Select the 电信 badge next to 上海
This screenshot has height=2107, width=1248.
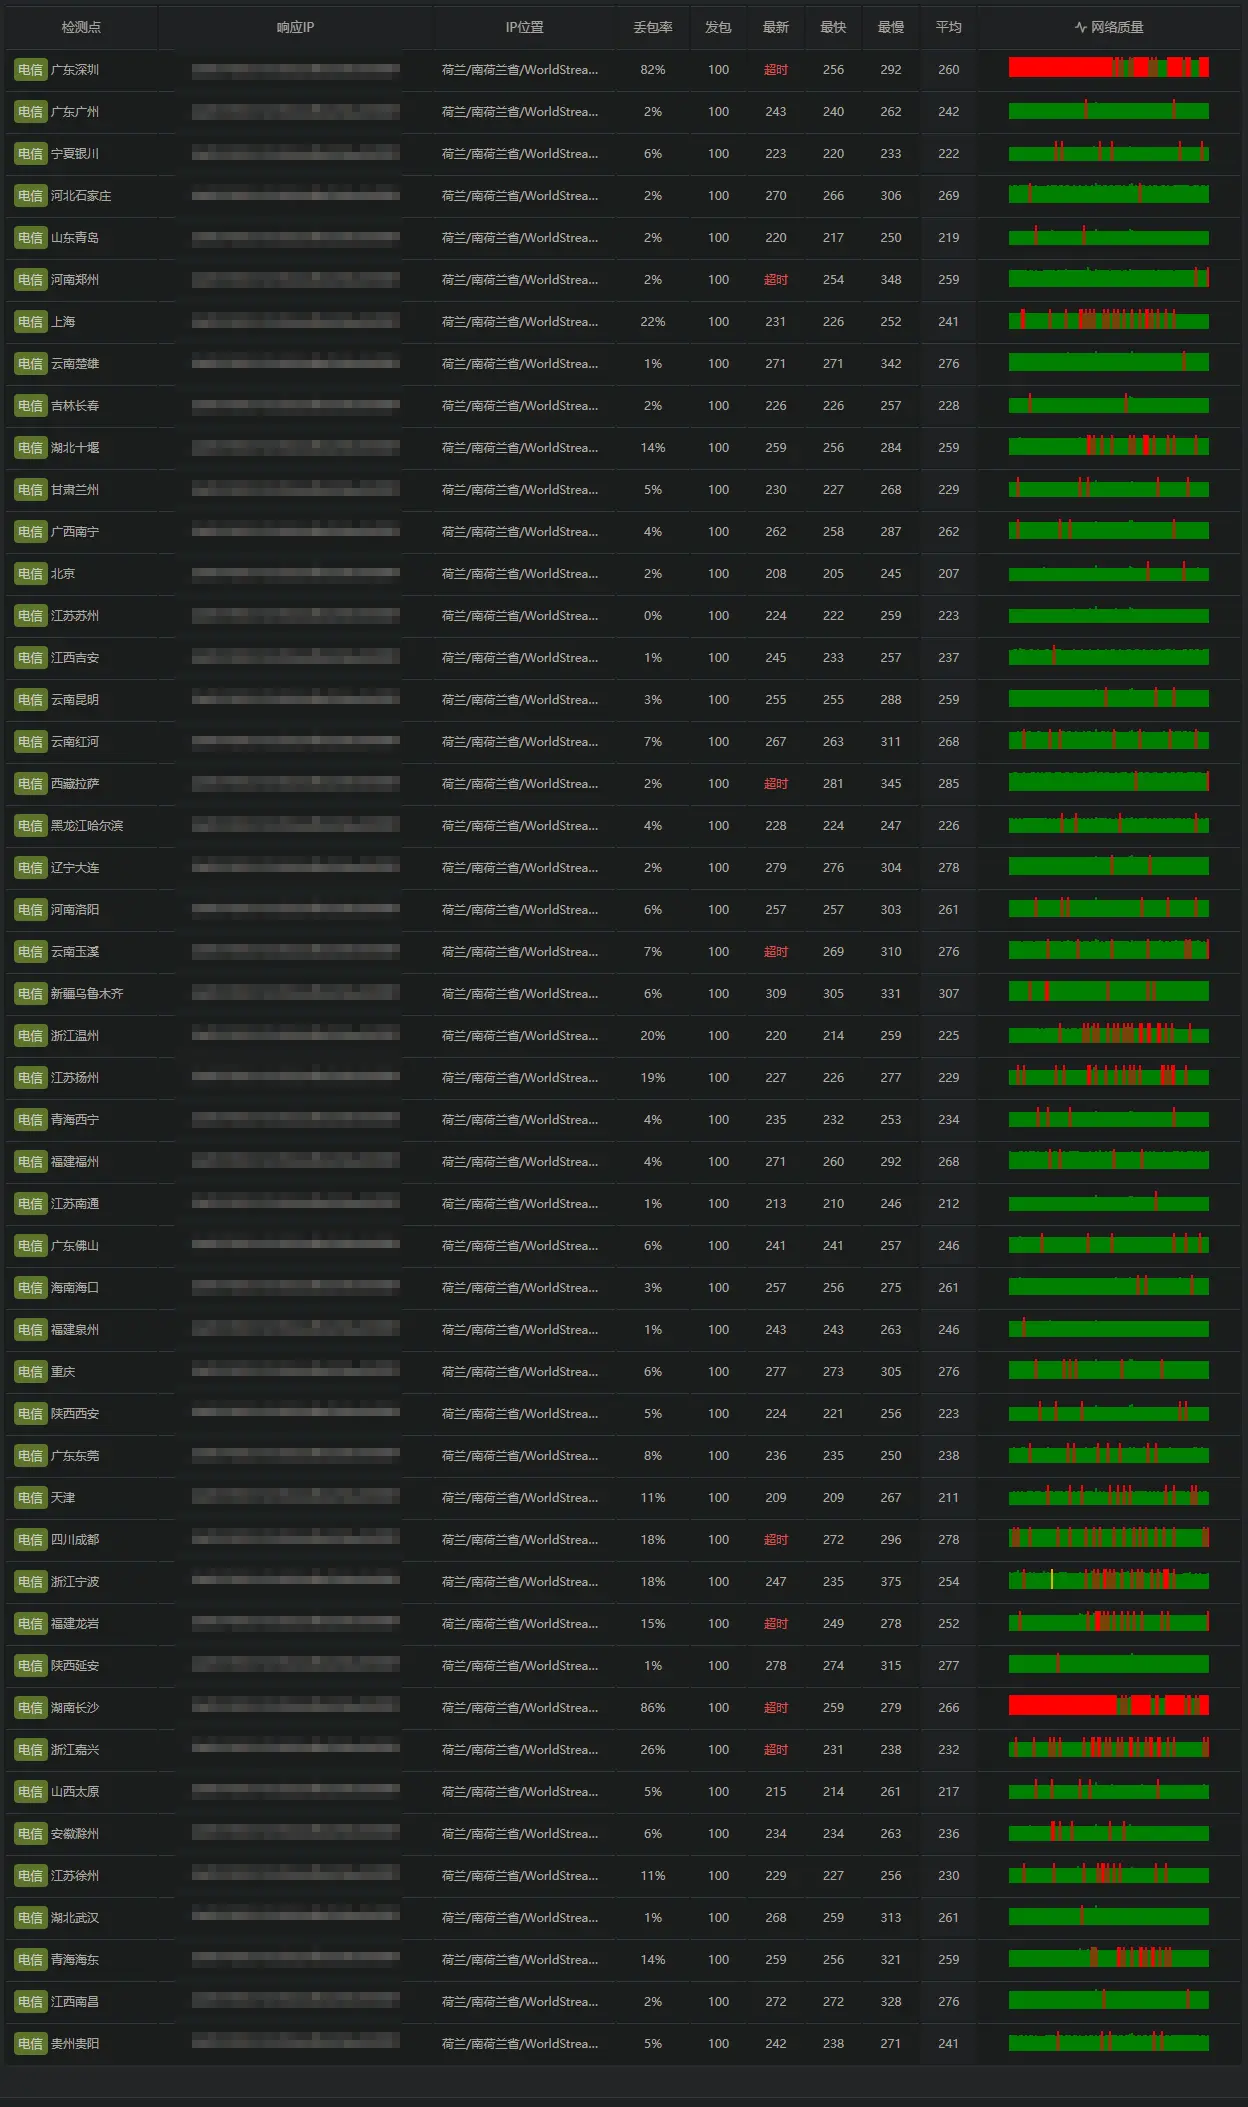pyautogui.click(x=30, y=322)
